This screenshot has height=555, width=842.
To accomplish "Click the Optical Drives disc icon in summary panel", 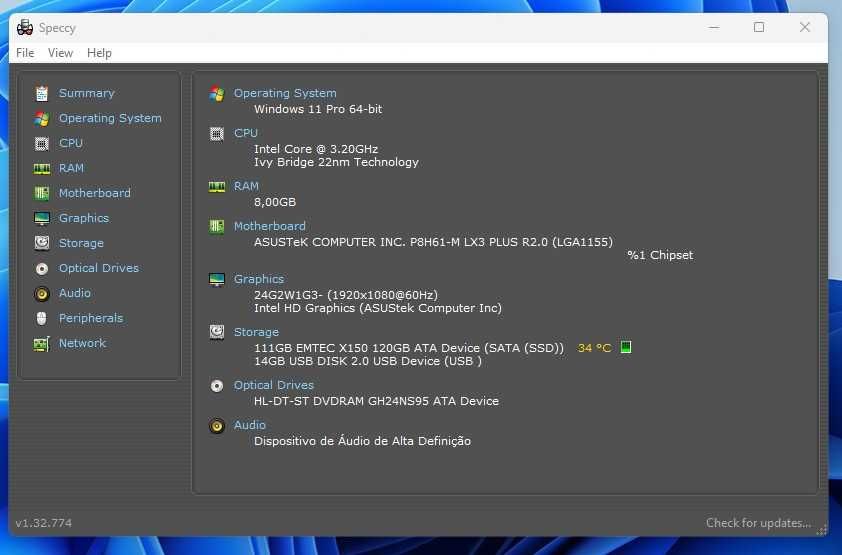I will pyautogui.click(x=217, y=385).
